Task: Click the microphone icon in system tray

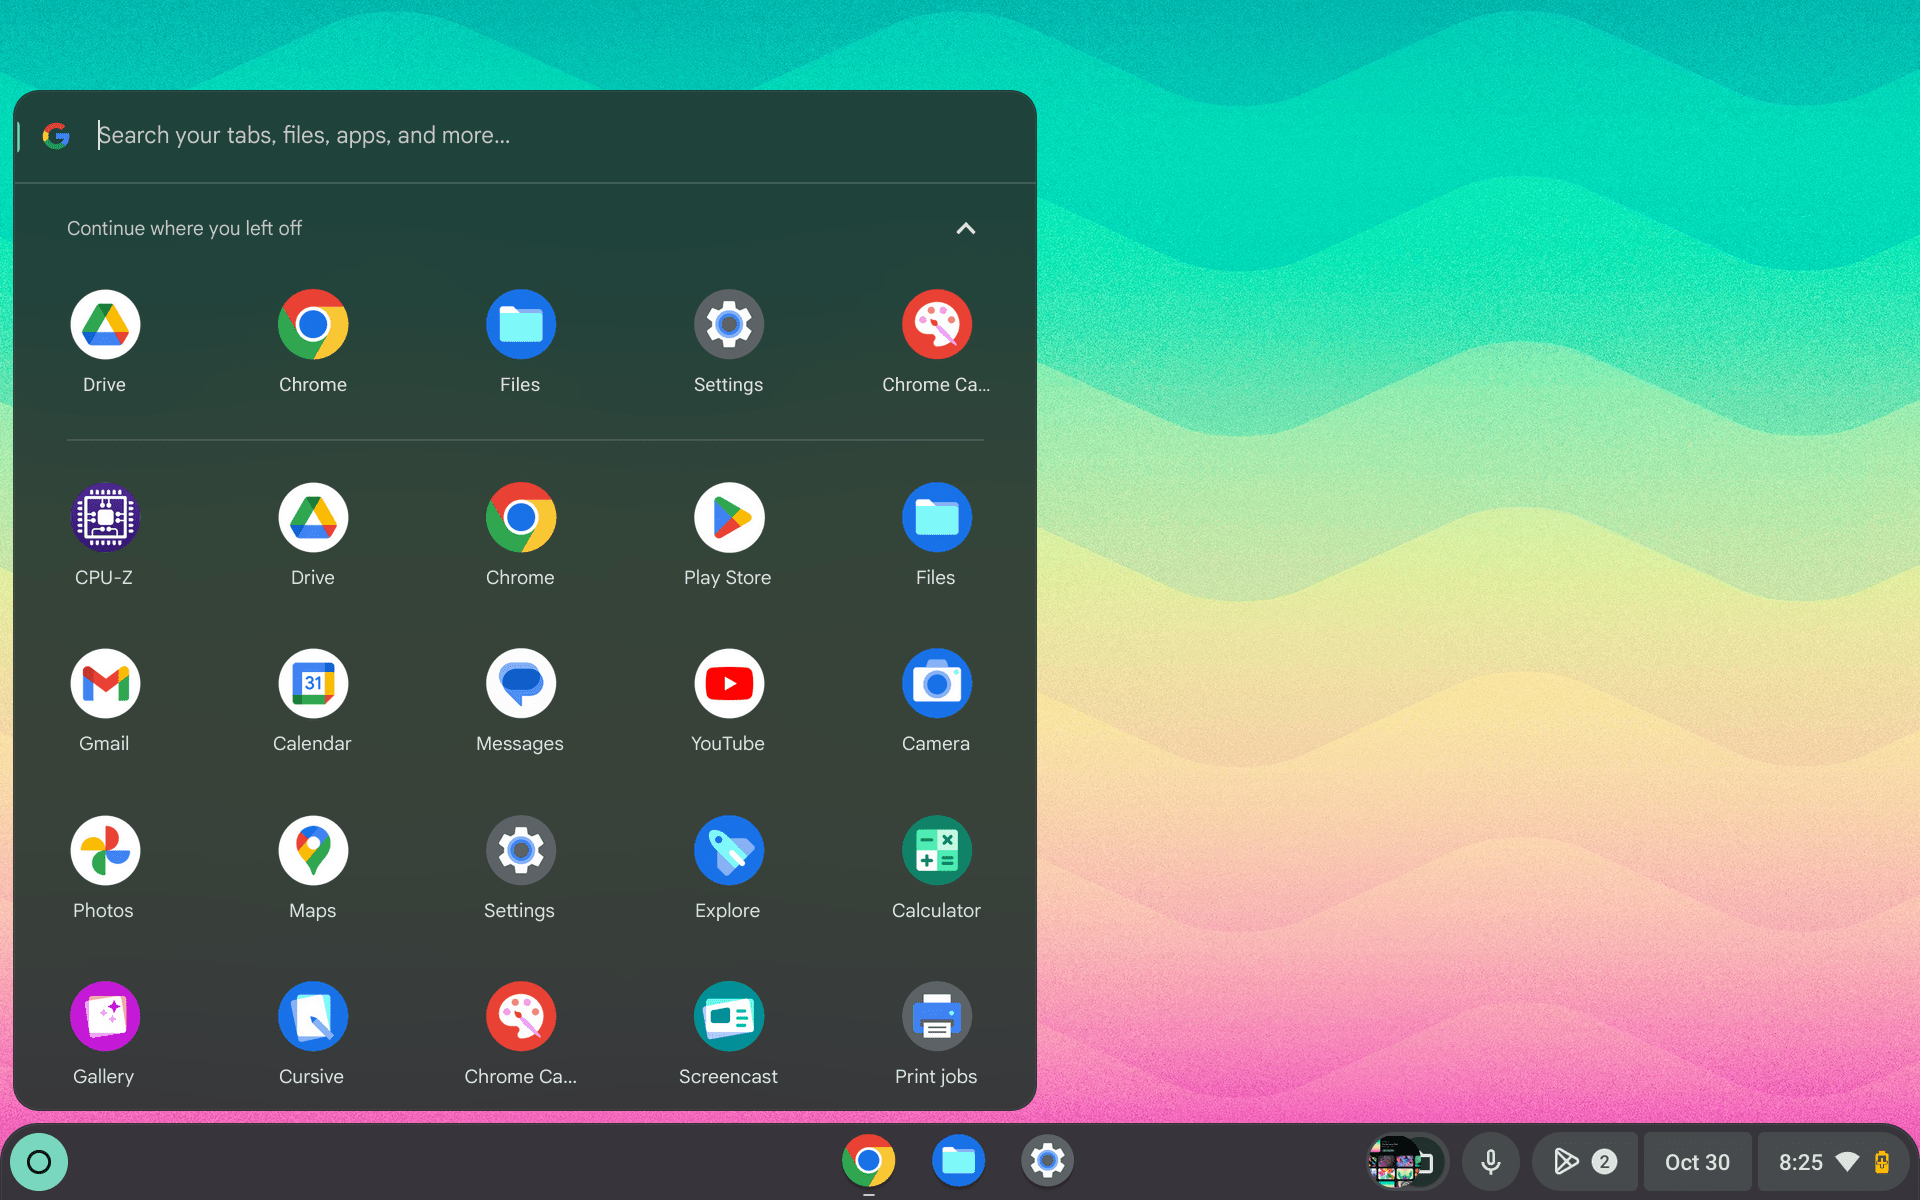Action: (1490, 1161)
